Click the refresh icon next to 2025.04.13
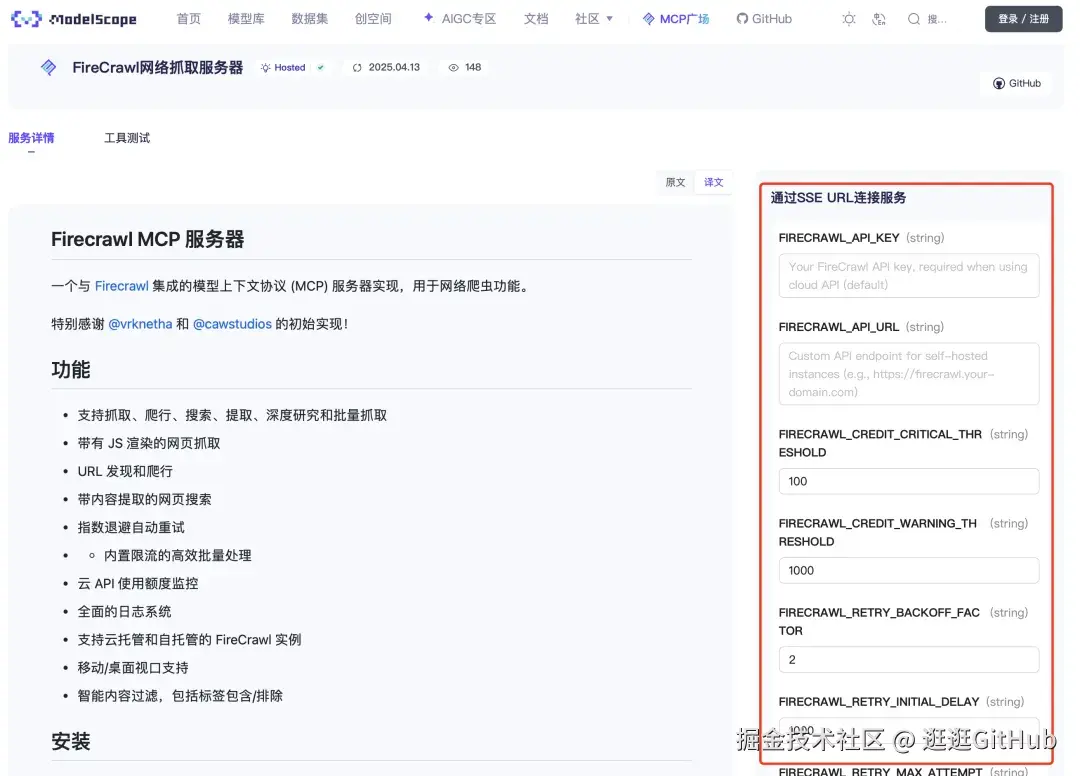Screen dimensions: 1080x776 coord(357,67)
